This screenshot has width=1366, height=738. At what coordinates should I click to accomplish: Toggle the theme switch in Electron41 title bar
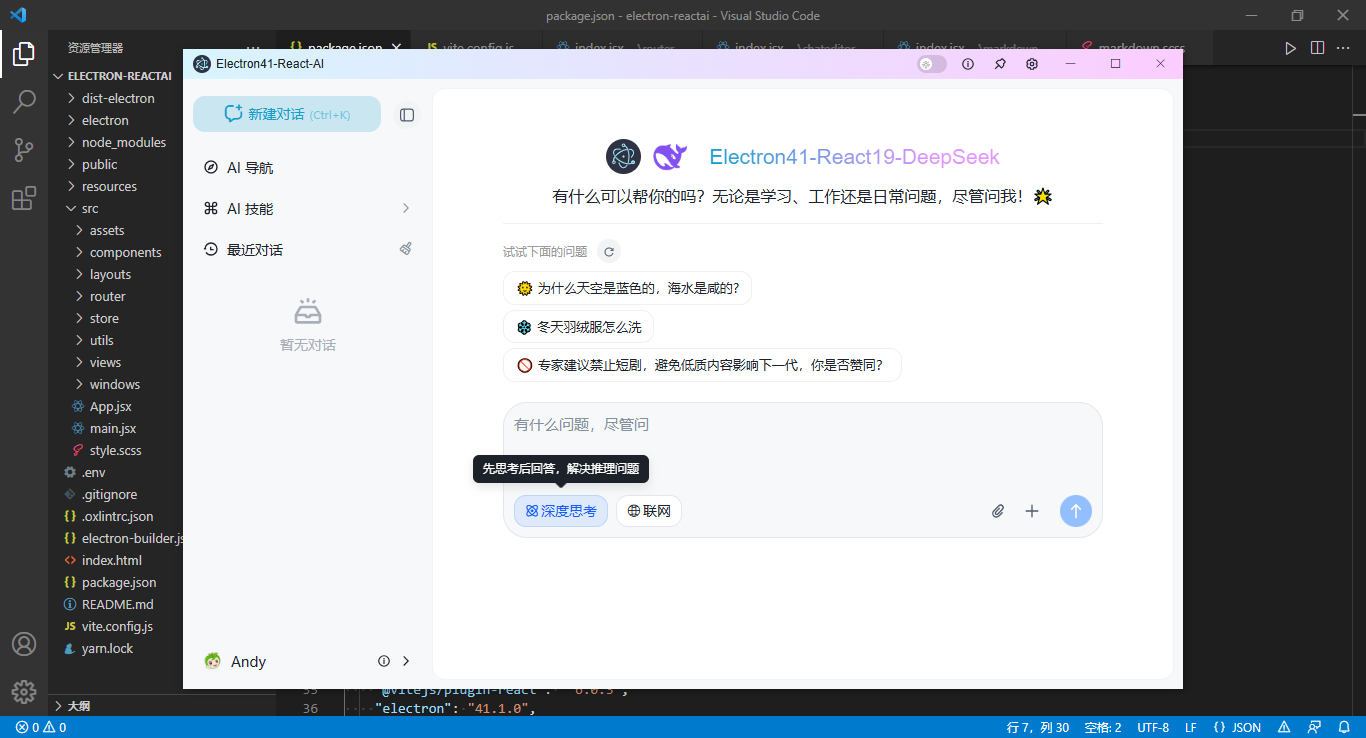[x=932, y=64]
